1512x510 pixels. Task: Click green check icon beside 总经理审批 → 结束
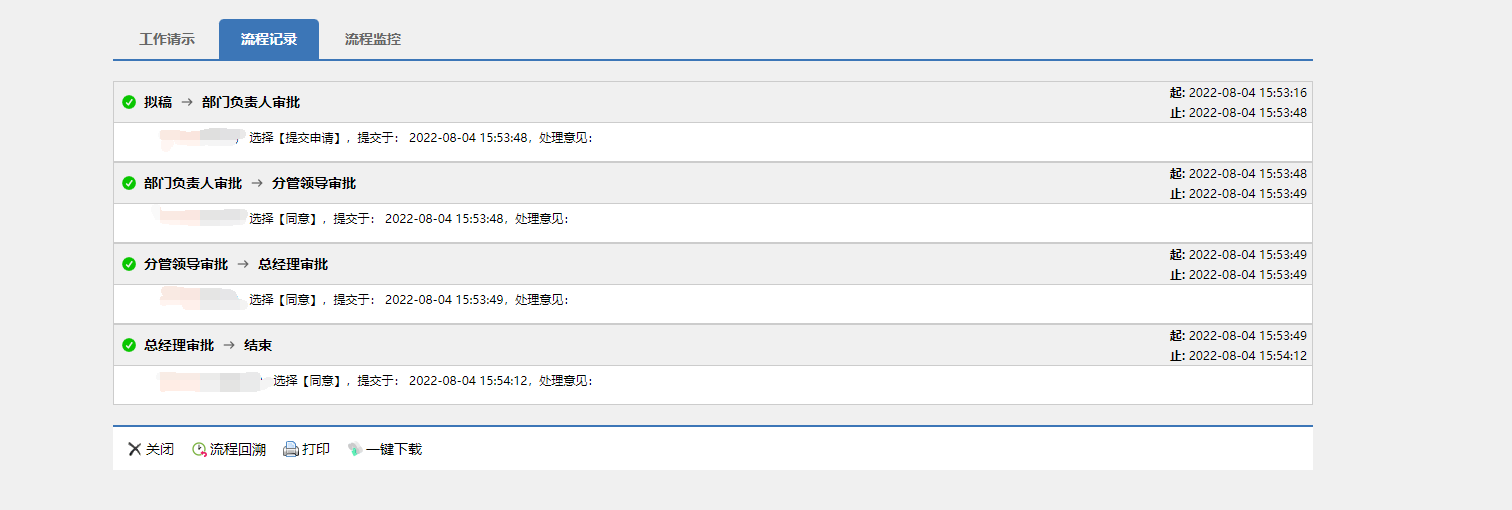[x=129, y=345]
